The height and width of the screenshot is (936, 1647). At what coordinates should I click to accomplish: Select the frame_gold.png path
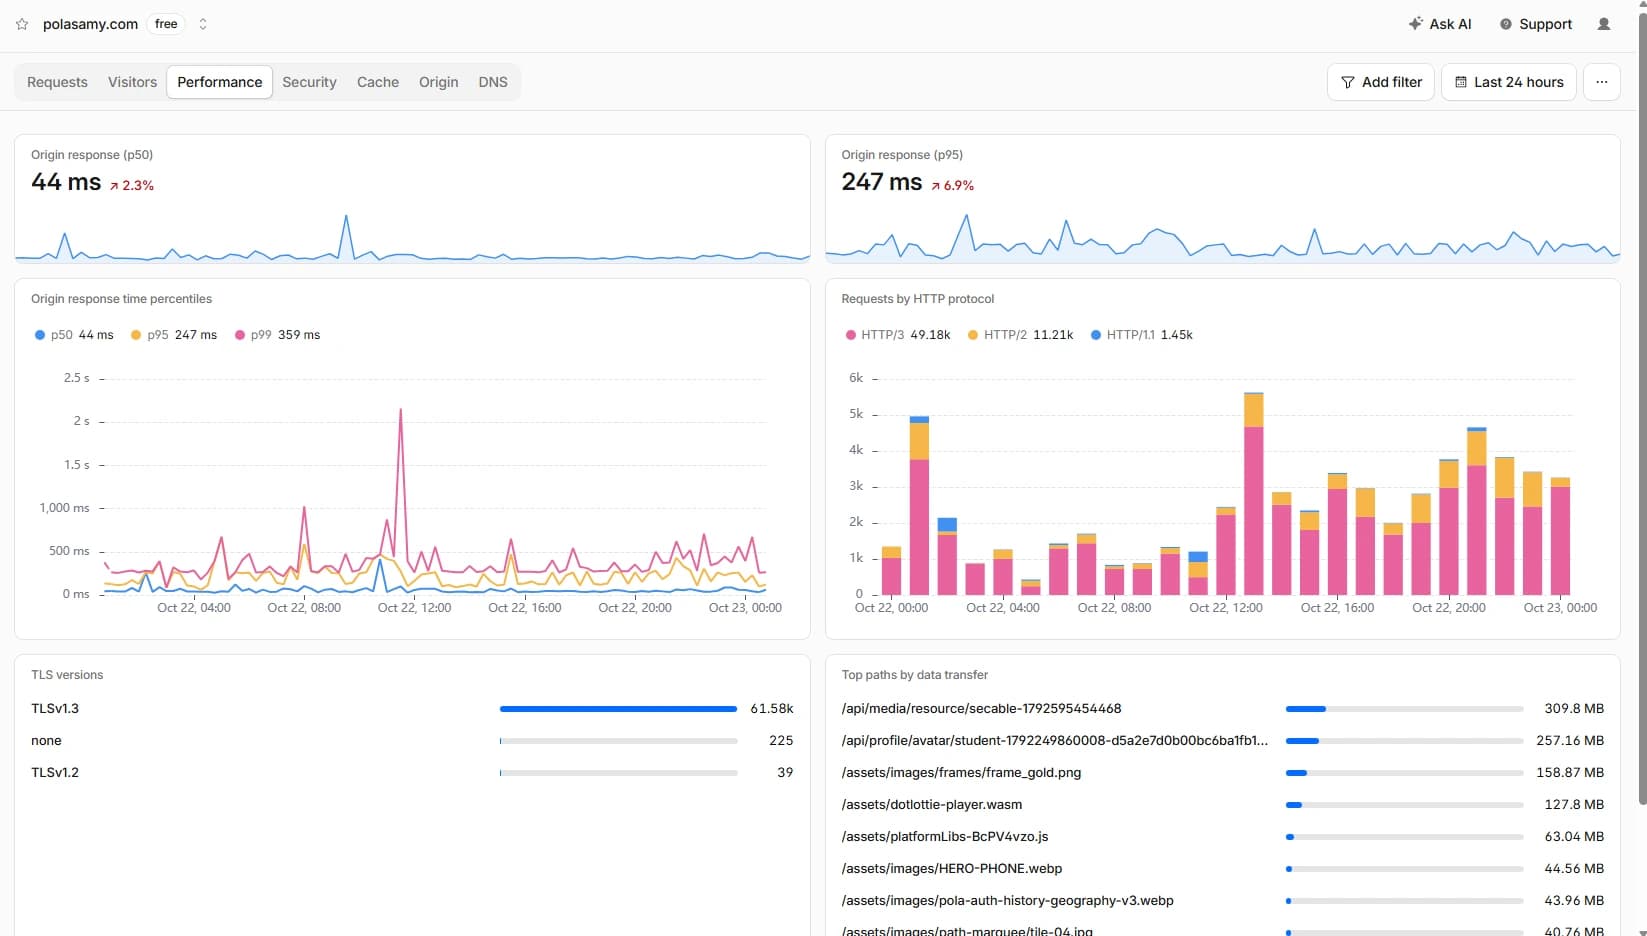tap(961, 772)
